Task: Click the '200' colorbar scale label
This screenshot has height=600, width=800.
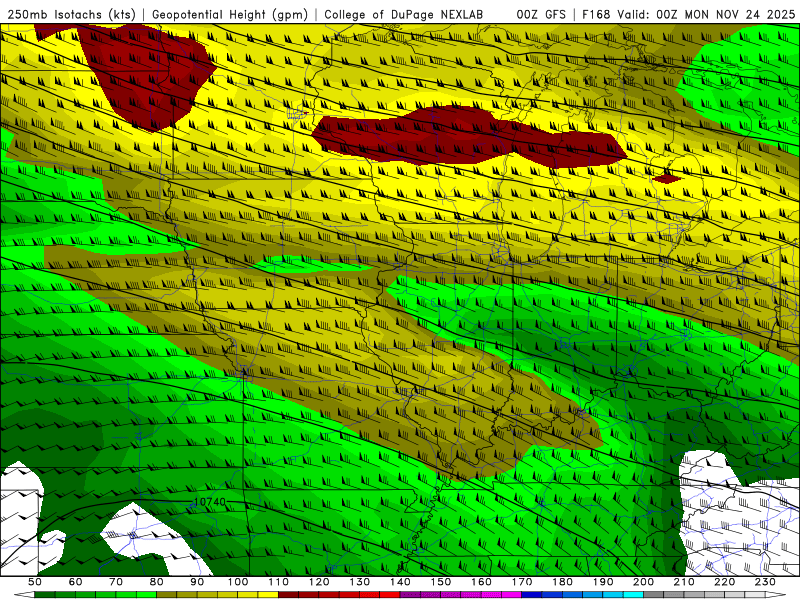Action: point(643,582)
